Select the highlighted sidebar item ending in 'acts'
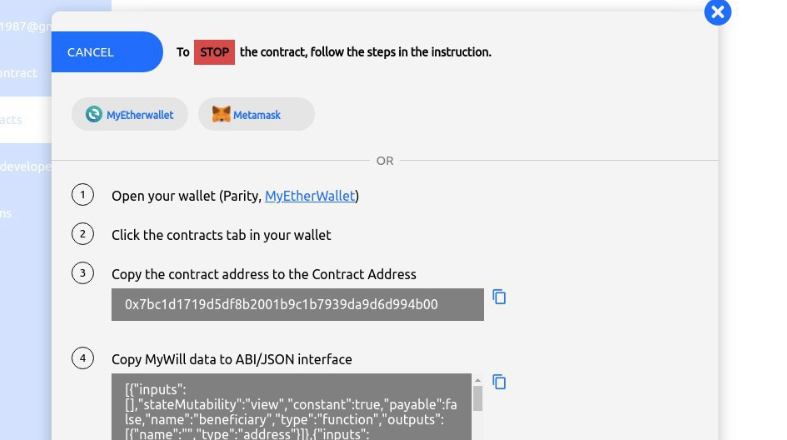Viewport: 787px width, 440px height. click(x=26, y=119)
